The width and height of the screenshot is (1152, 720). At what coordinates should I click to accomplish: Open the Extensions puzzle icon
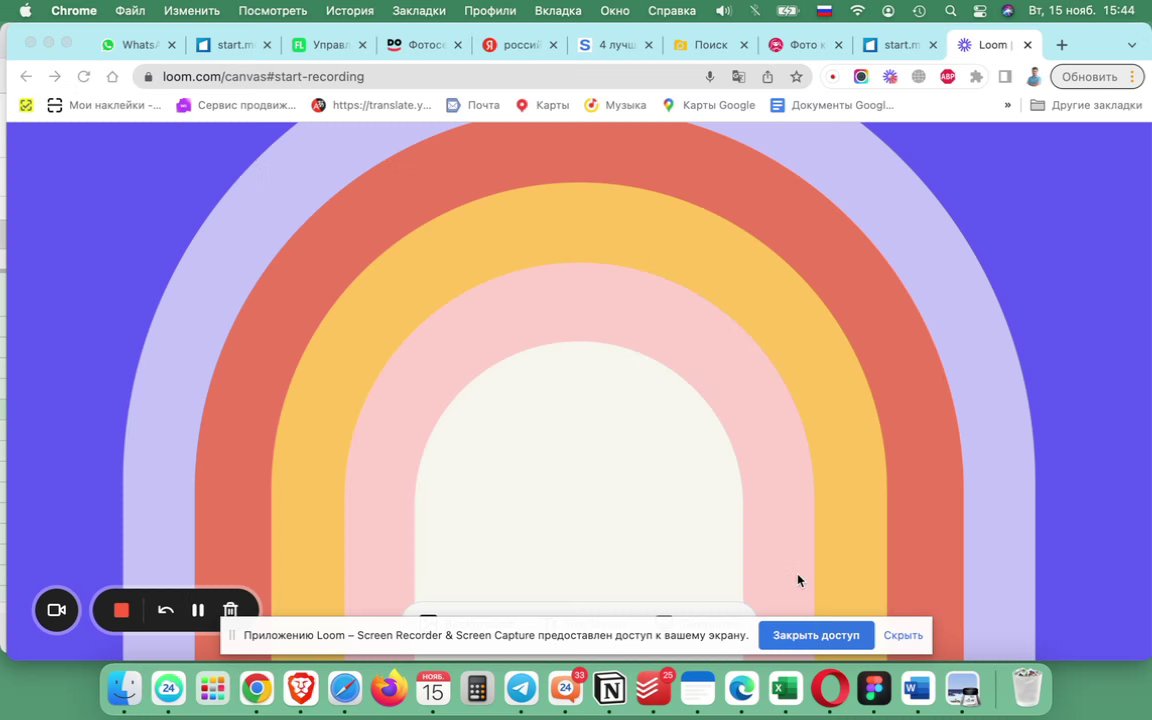click(976, 76)
